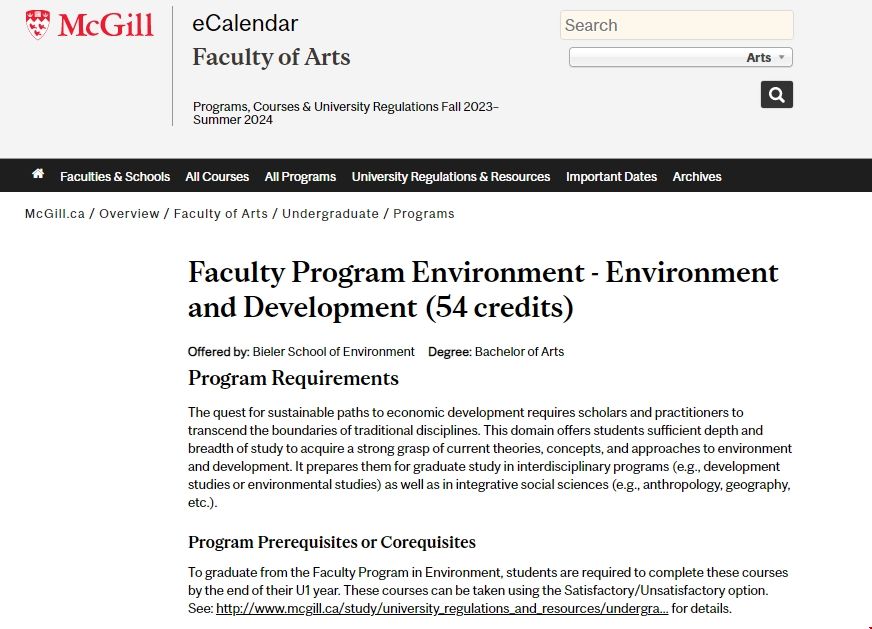Click McGill.ca in the breadcrumb
872x629 pixels.
click(55, 213)
